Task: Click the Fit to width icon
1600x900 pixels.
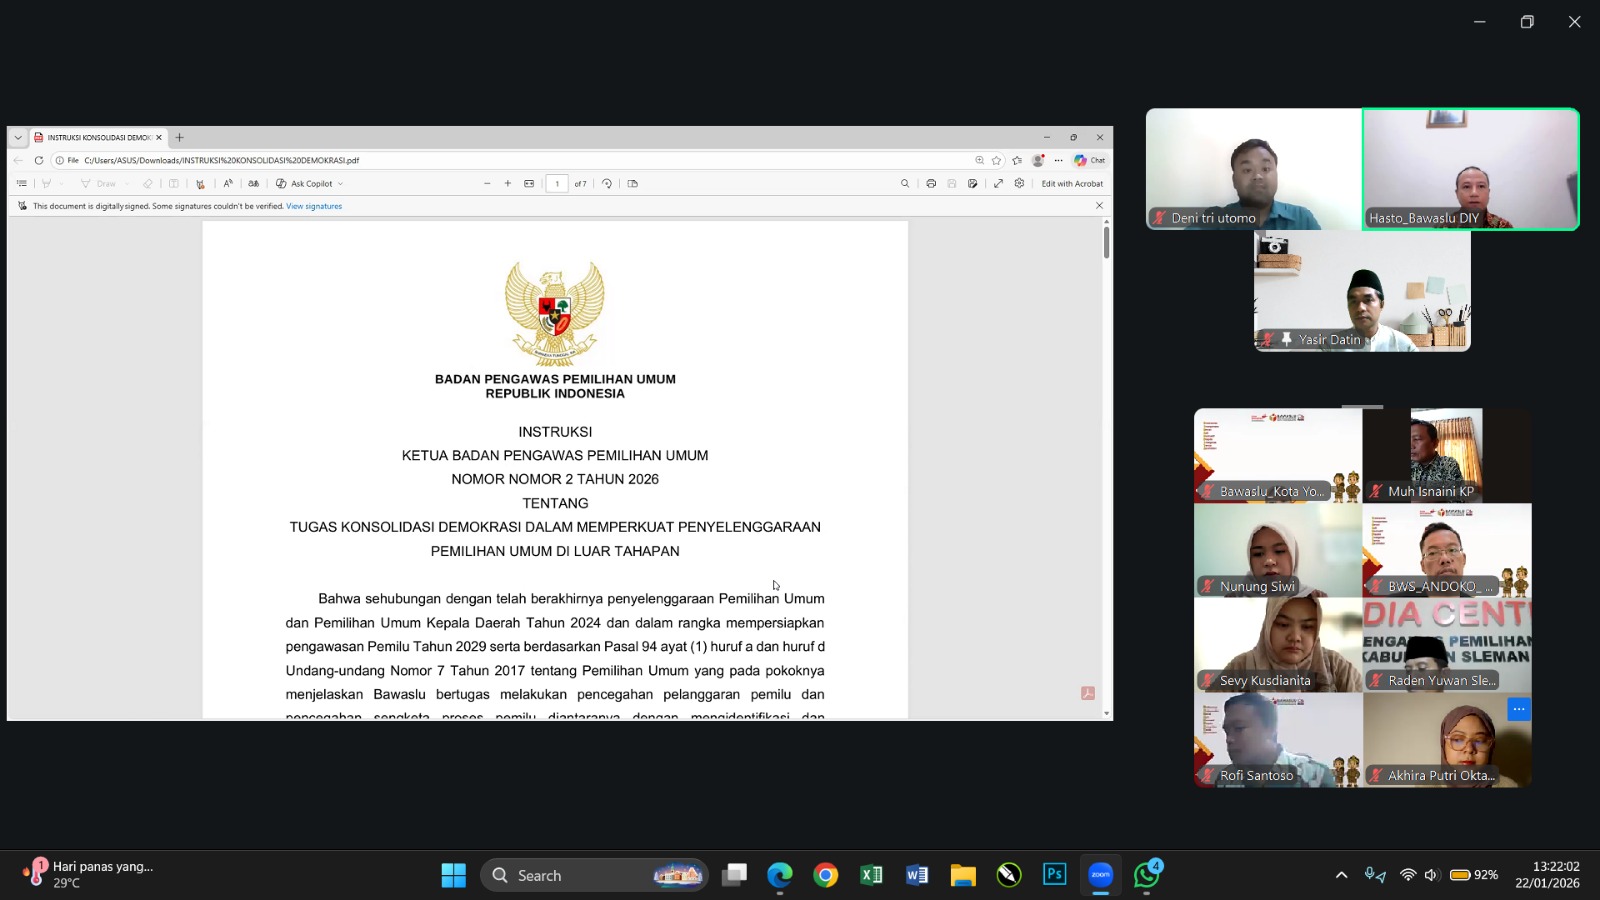Action: click(x=529, y=184)
